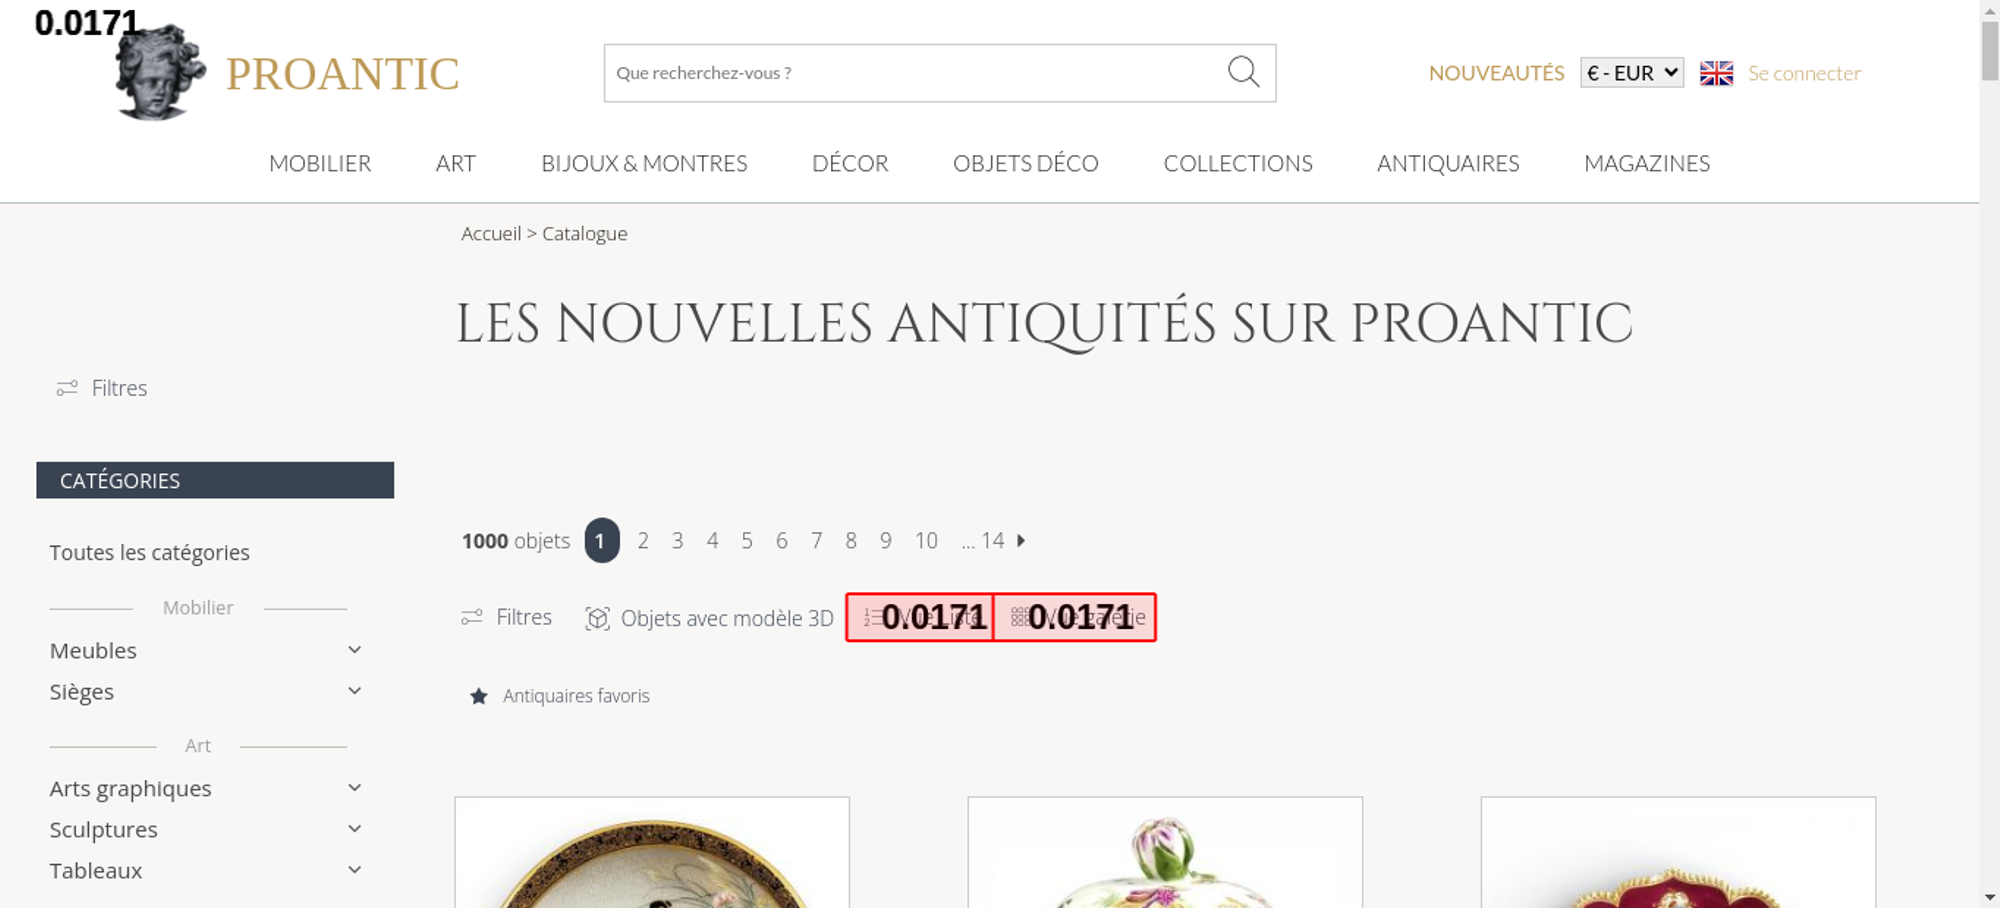The image size is (2000, 908).
Task: Go to next page arrow in pagination
Action: point(1021,541)
